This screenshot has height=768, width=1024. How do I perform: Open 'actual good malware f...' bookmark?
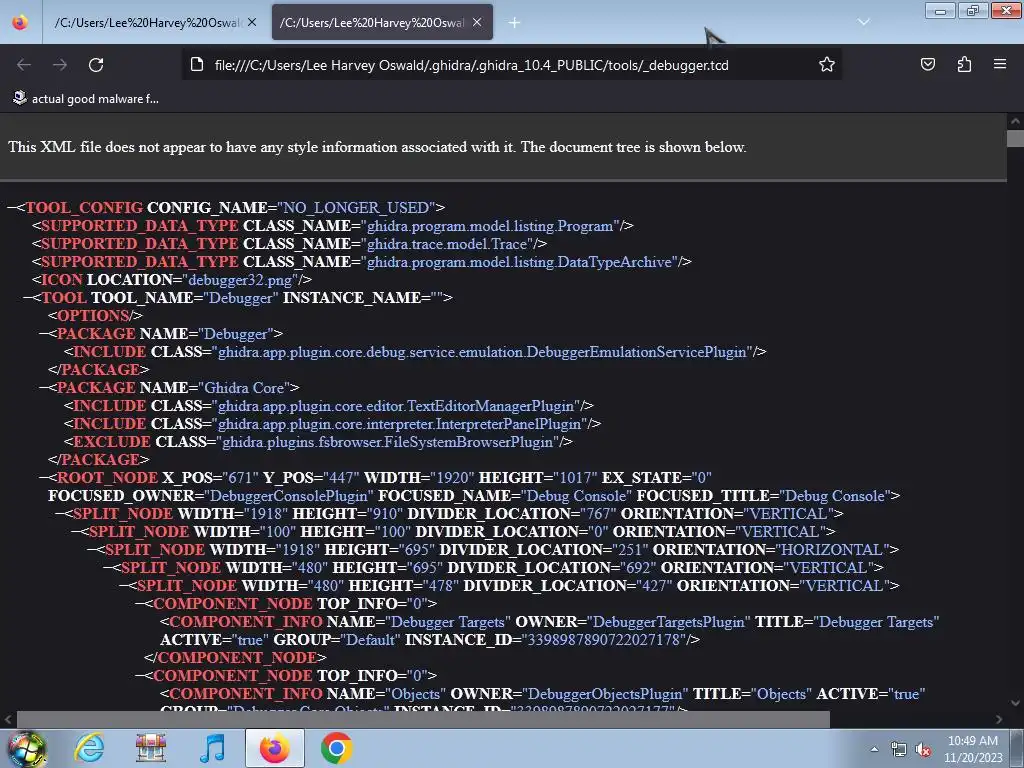coord(86,99)
